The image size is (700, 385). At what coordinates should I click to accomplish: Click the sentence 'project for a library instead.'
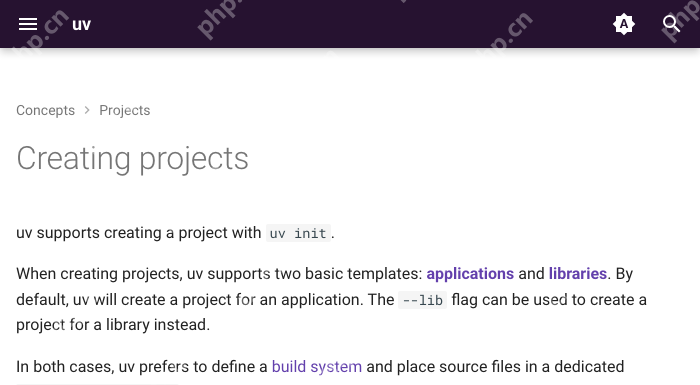pos(113,325)
